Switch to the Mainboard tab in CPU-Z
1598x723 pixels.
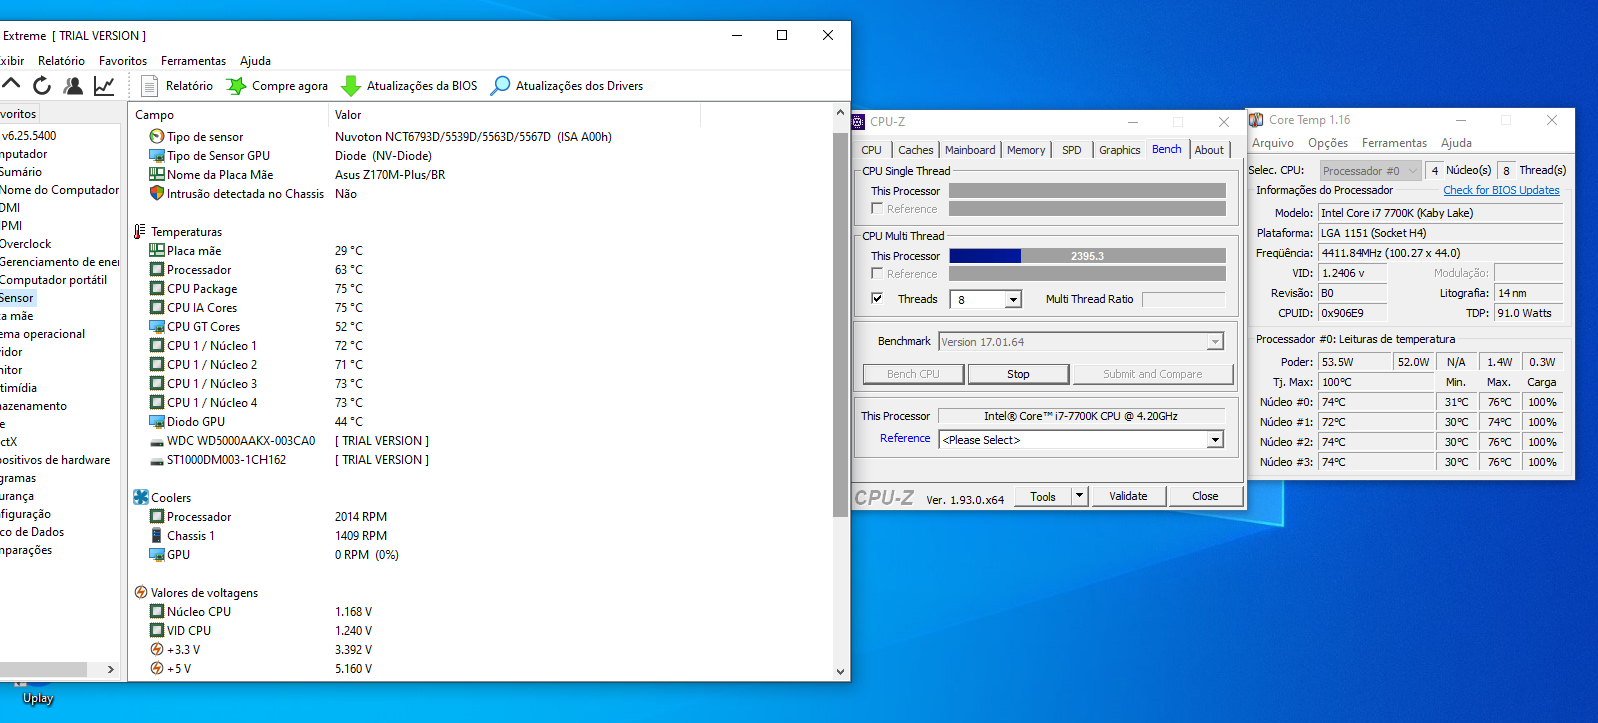970,150
